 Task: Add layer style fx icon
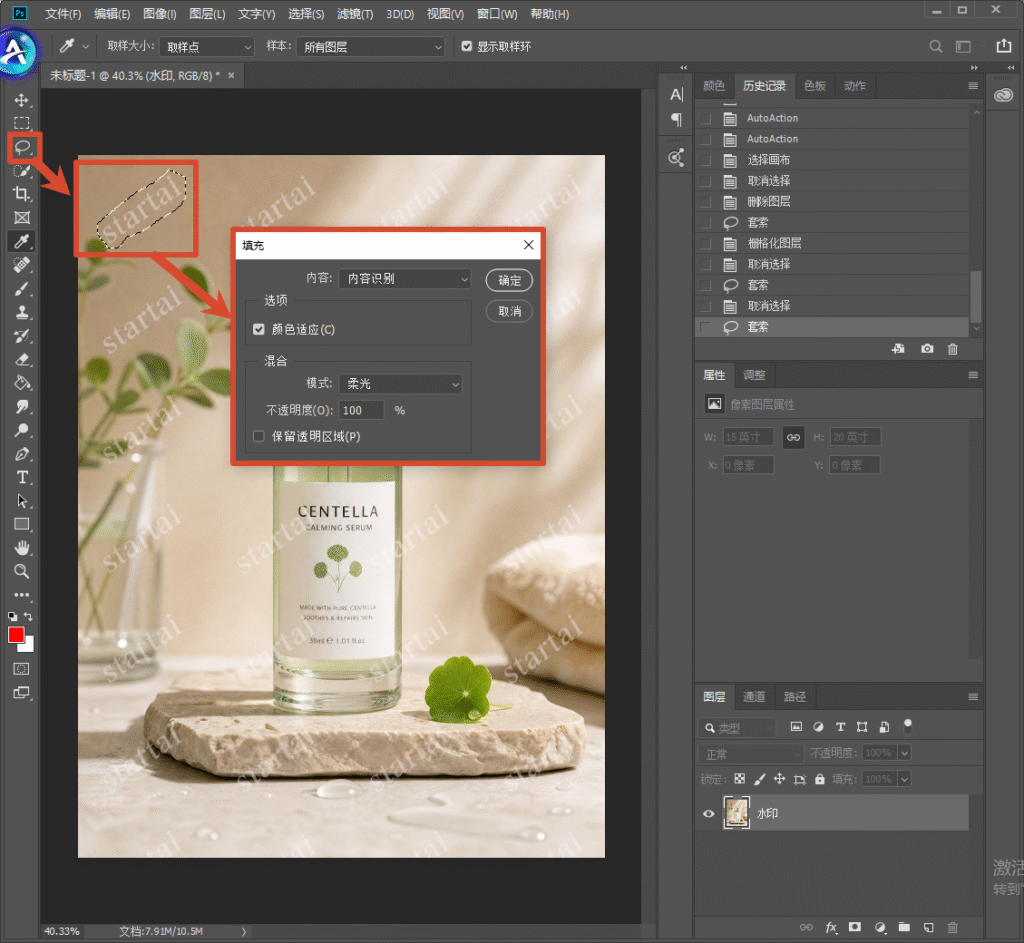point(831,927)
